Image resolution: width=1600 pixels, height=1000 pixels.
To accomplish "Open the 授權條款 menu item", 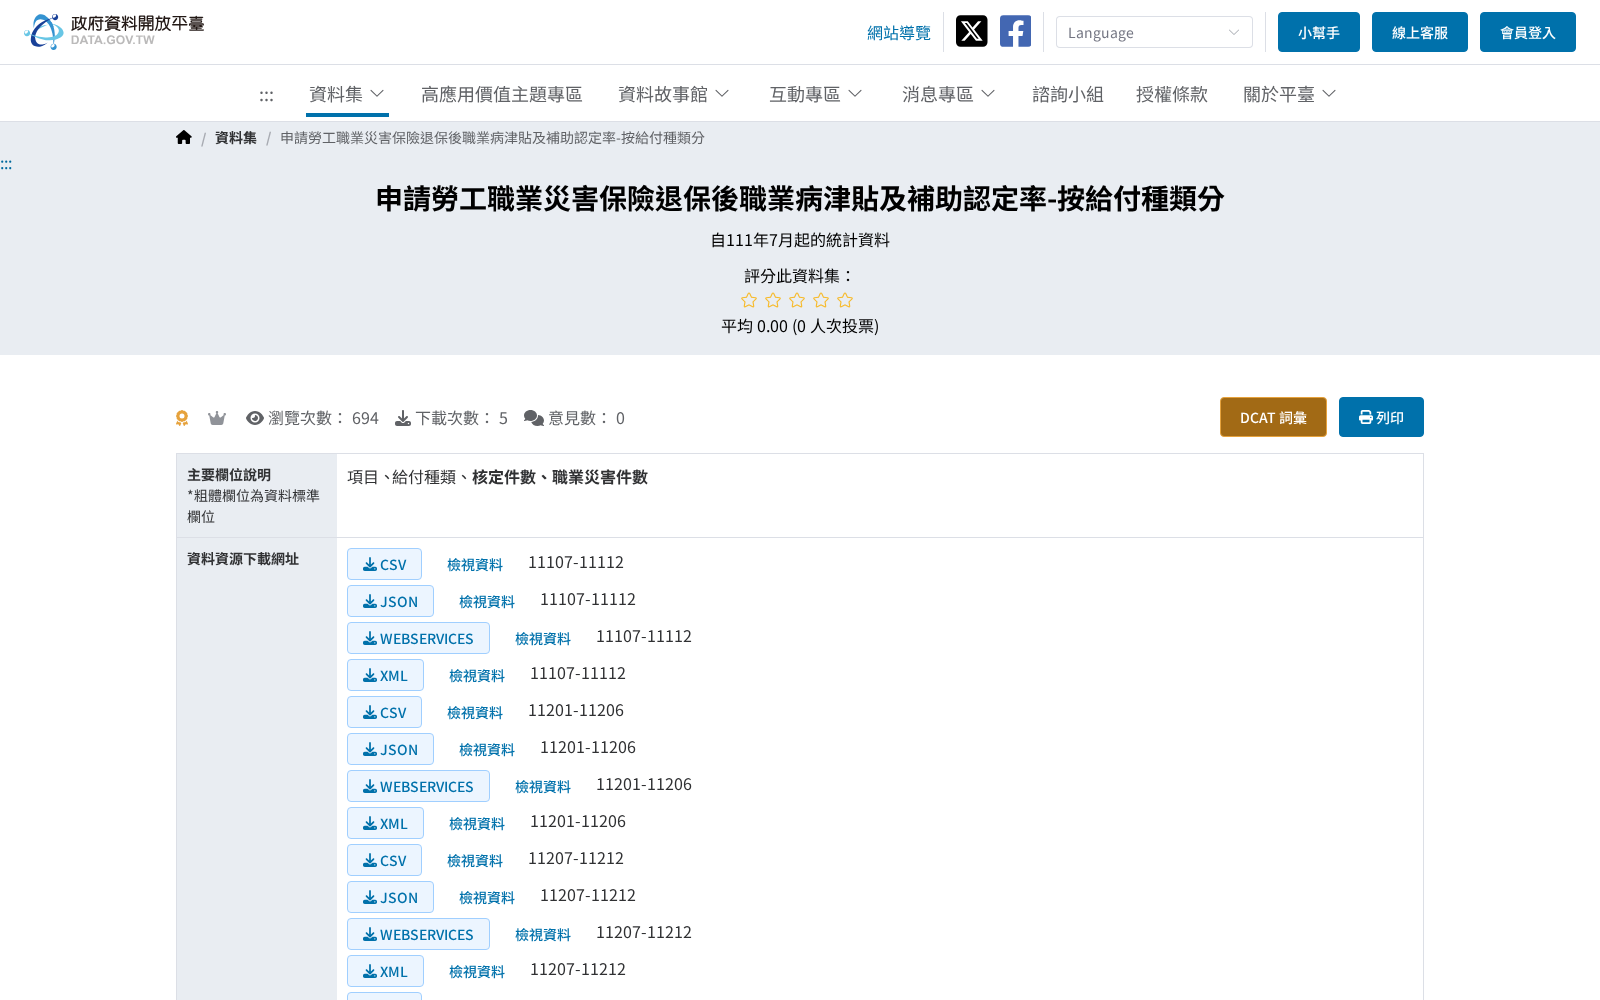I will pos(1172,94).
